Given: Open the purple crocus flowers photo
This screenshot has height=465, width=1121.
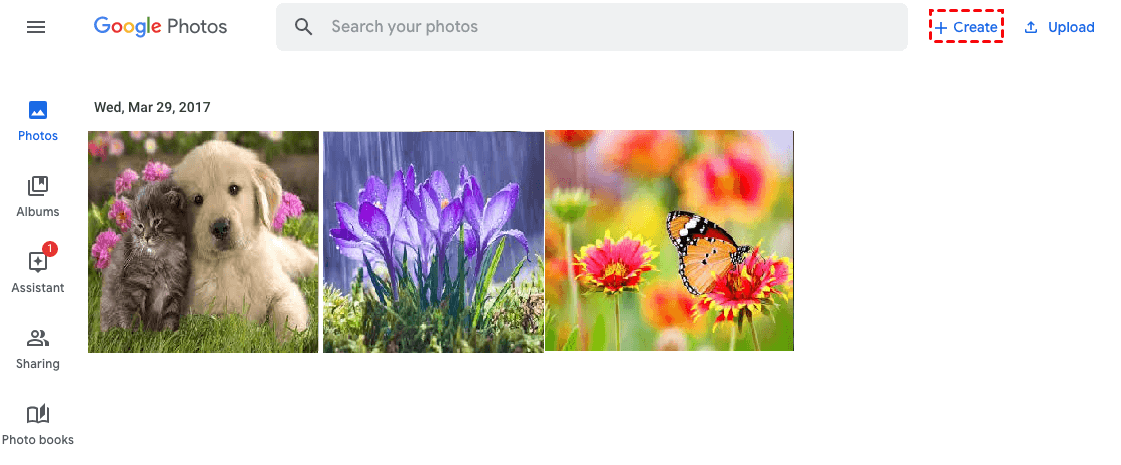Looking at the screenshot, I should pos(433,242).
